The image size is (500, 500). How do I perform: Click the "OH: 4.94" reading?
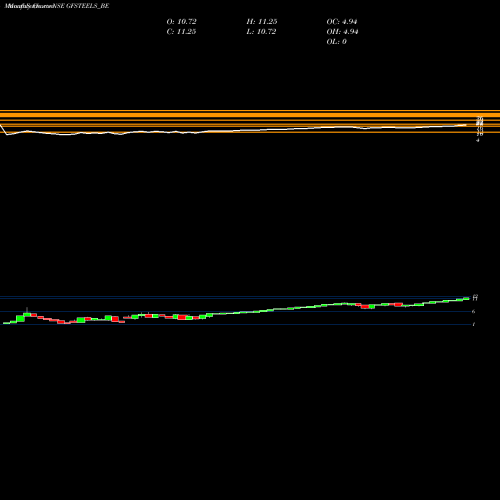click(342, 32)
